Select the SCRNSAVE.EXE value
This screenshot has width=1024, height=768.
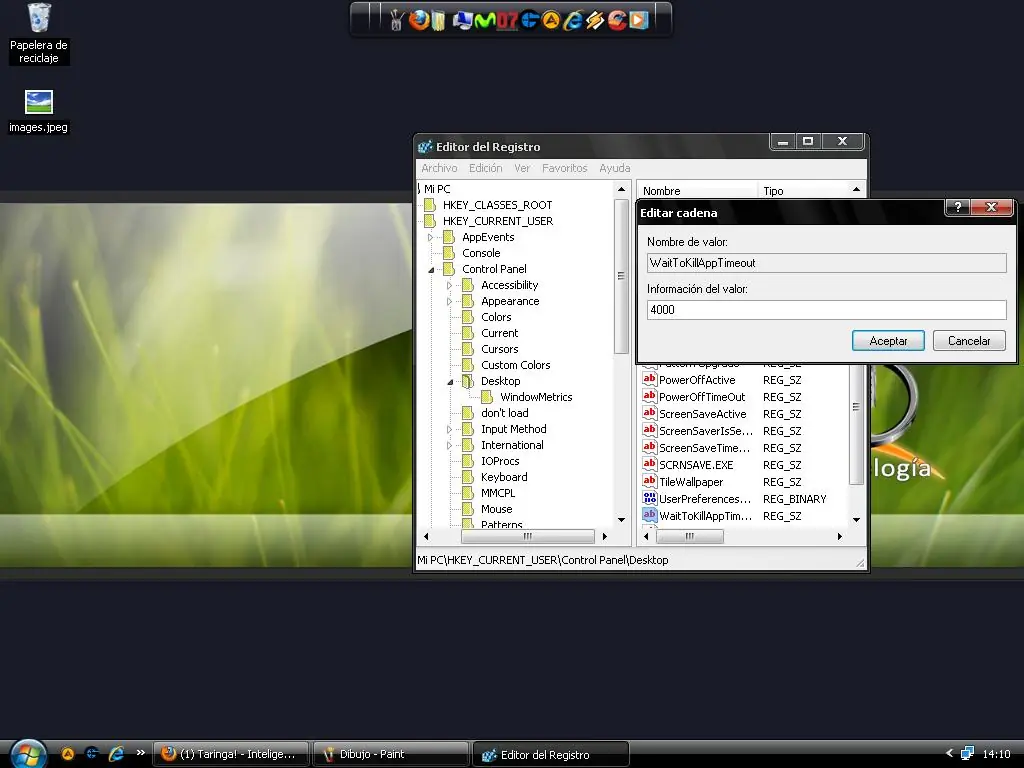point(696,465)
